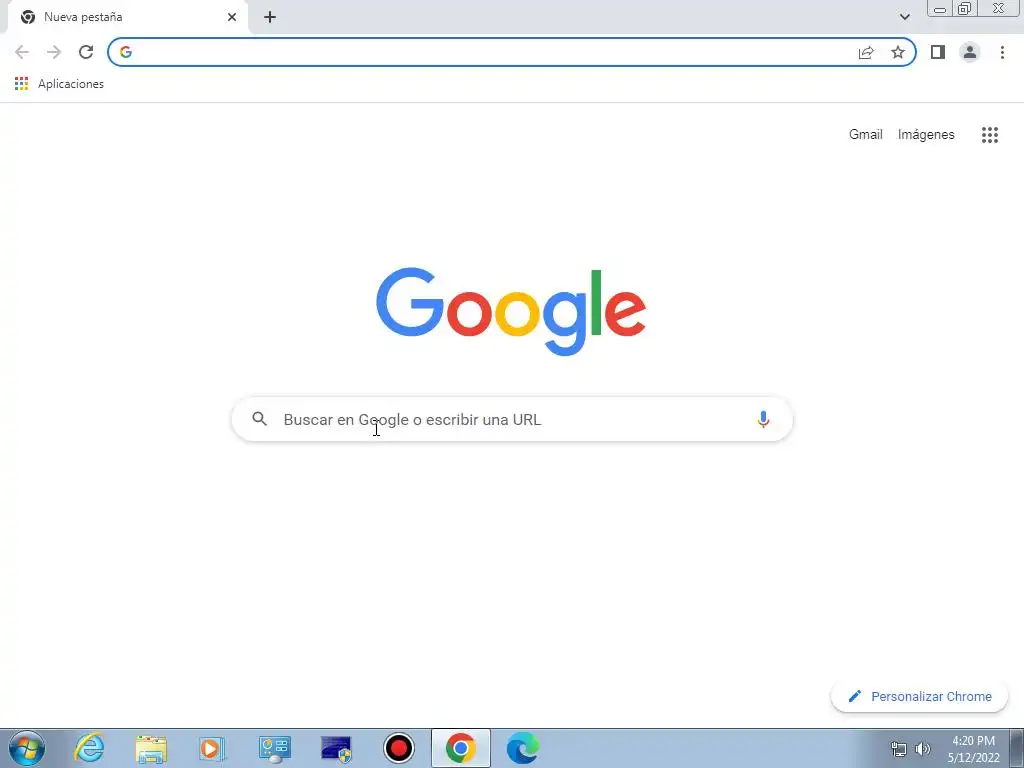Open the Chrome three-dot menu
This screenshot has width=1024, height=768.
[x=1002, y=52]
